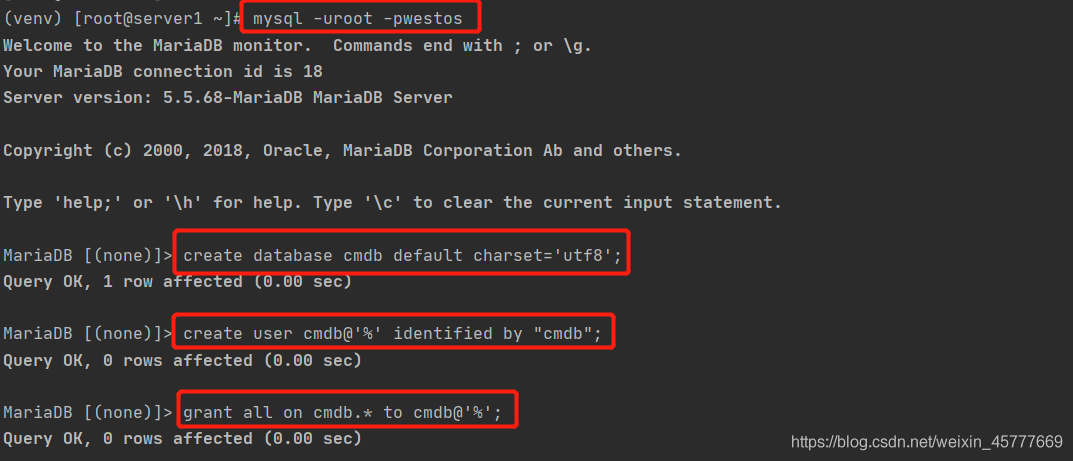Viewport: 1073px width, 461px height.
Task: Select the MariaDB connection id line
Action: [x=162, y=72]
